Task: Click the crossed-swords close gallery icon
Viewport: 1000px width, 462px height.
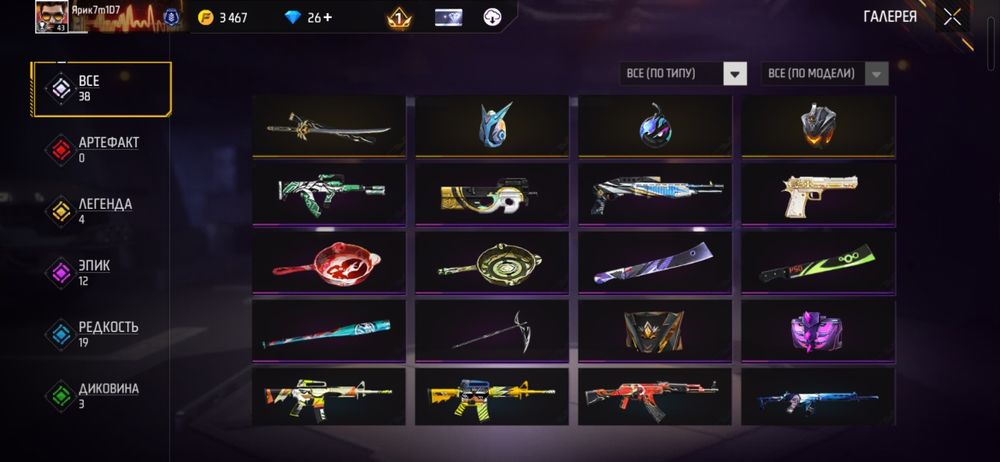Action: 952,17
